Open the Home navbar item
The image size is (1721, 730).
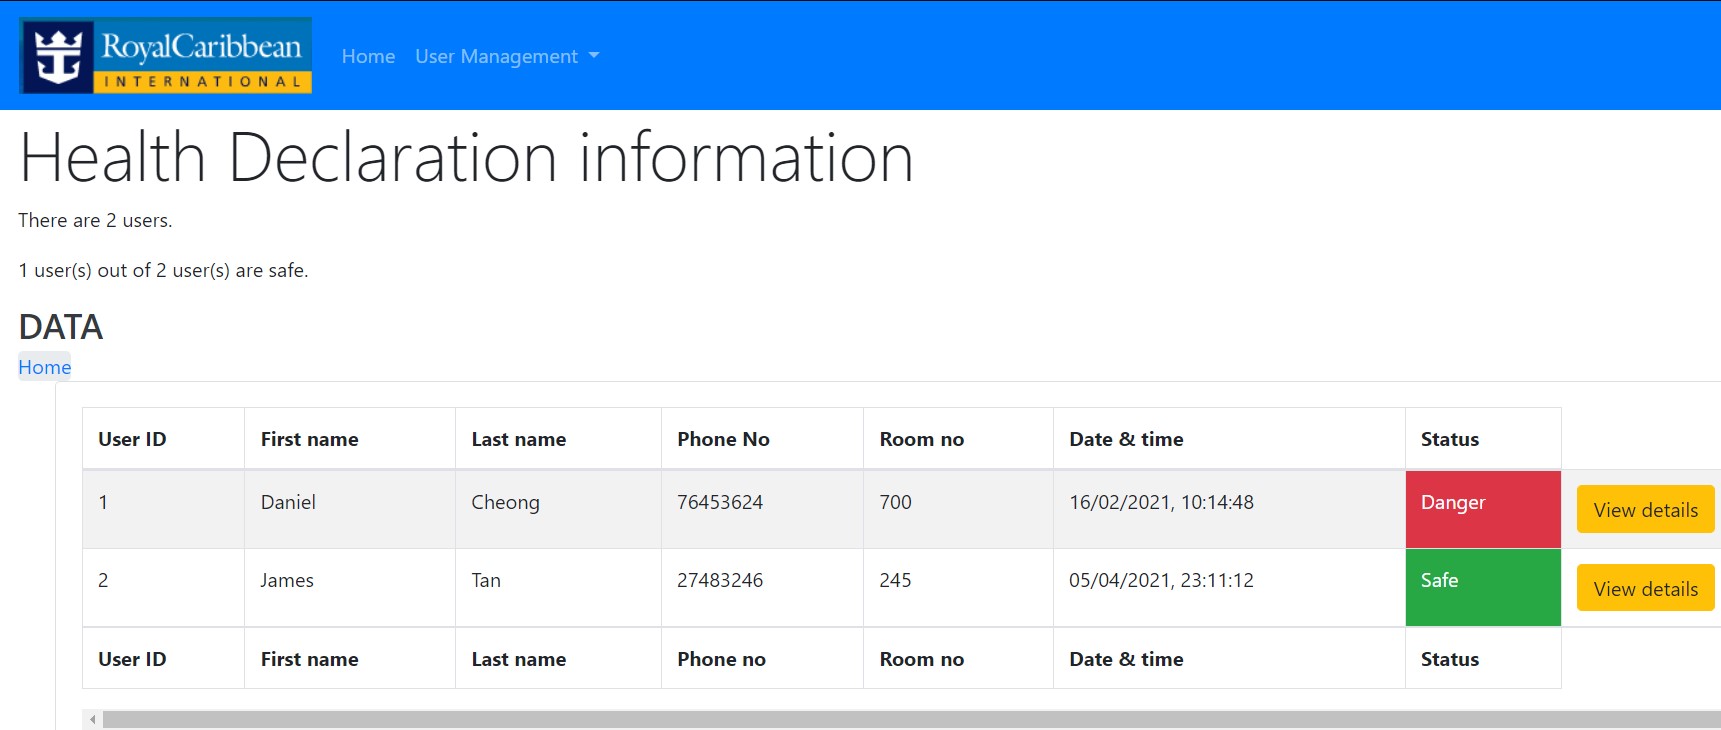pos(368,57)
